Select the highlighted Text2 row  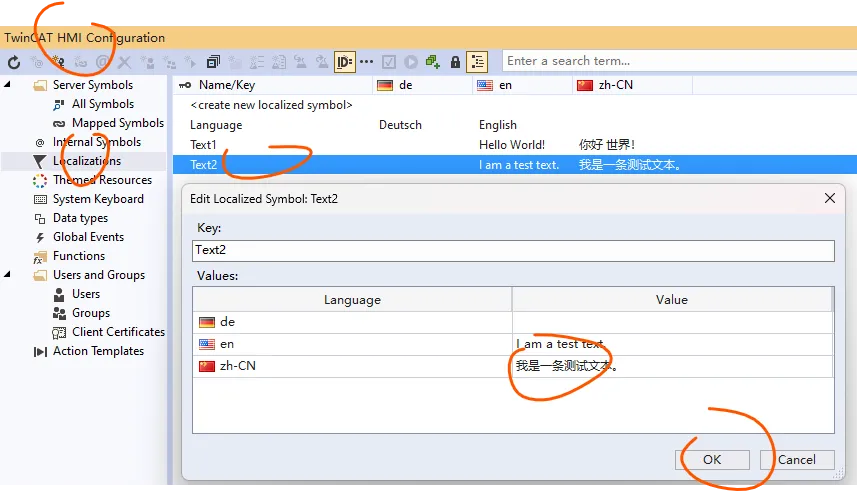(515, 165)
